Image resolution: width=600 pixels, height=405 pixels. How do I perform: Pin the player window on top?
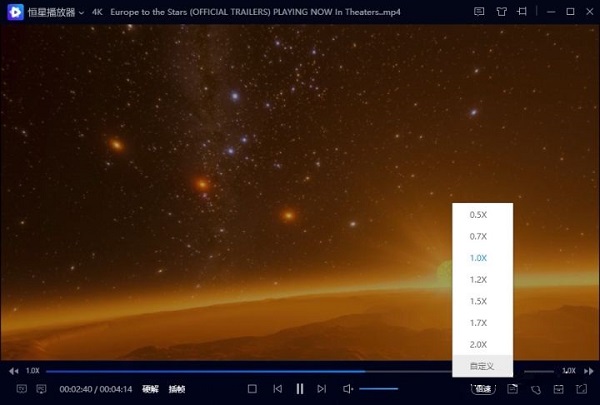coord(523,12)
